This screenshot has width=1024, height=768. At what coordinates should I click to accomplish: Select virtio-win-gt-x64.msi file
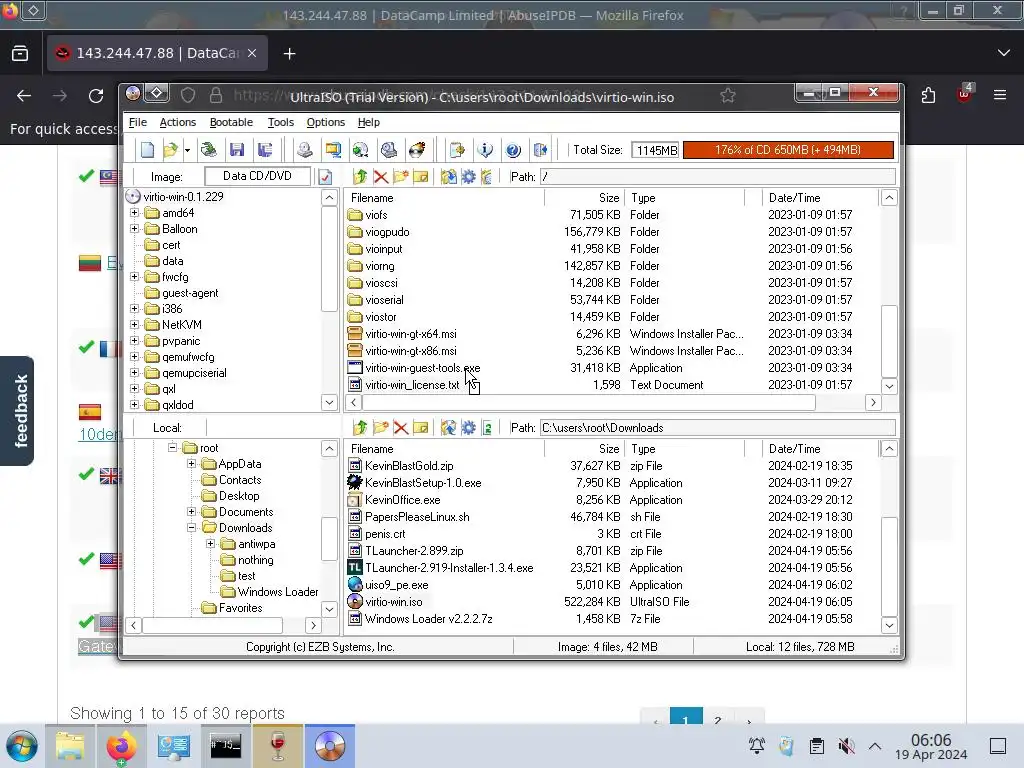[411, 334]
